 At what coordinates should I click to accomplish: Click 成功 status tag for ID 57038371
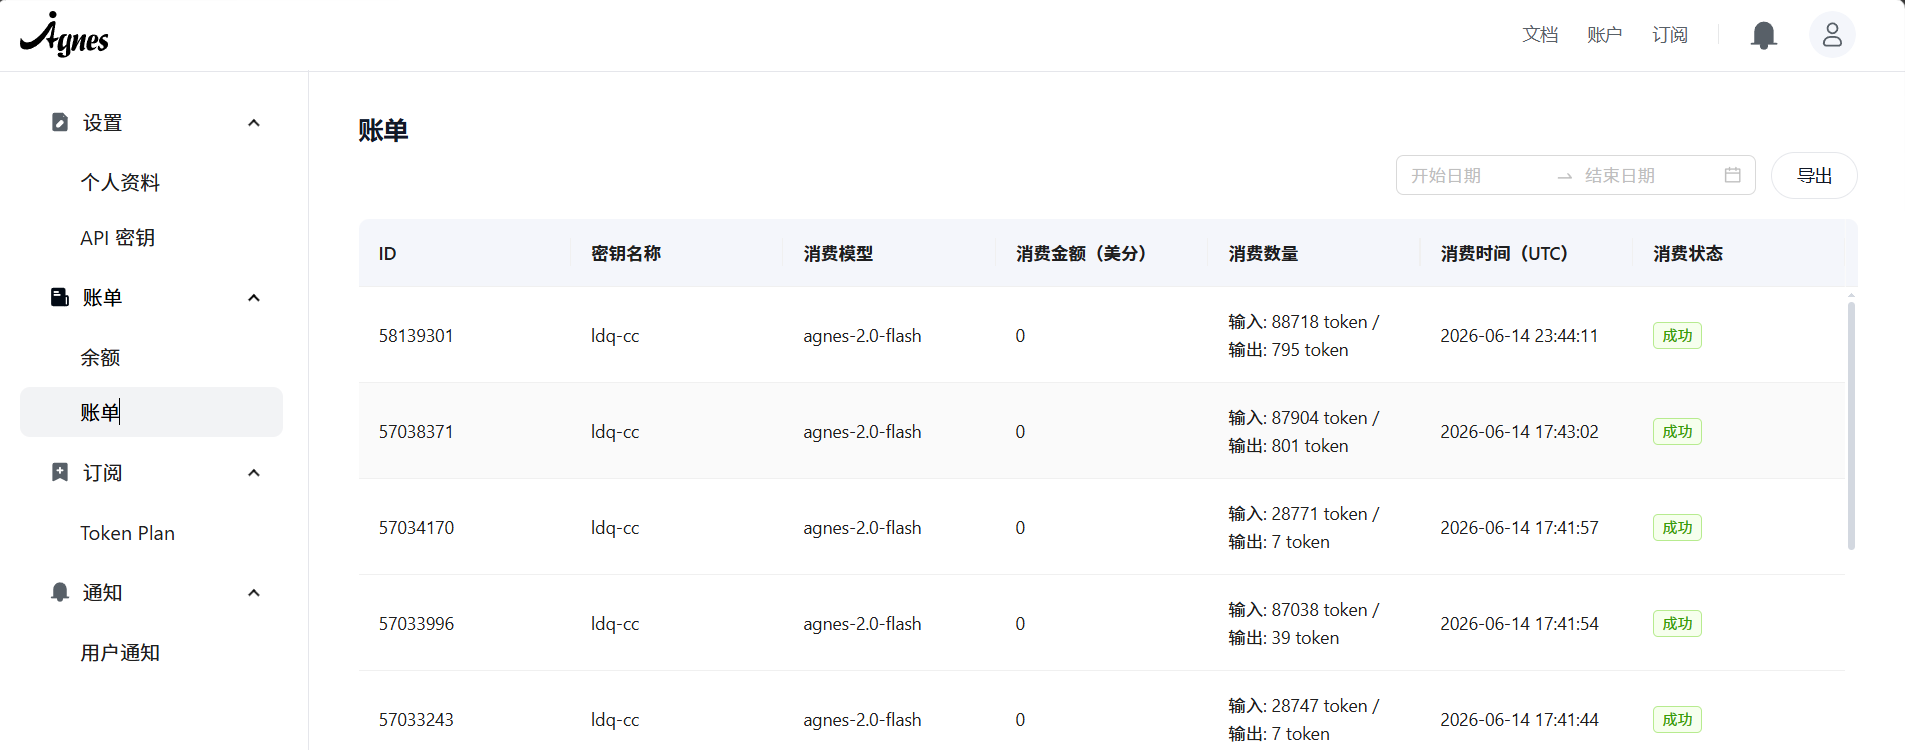tap(1677, 432)
